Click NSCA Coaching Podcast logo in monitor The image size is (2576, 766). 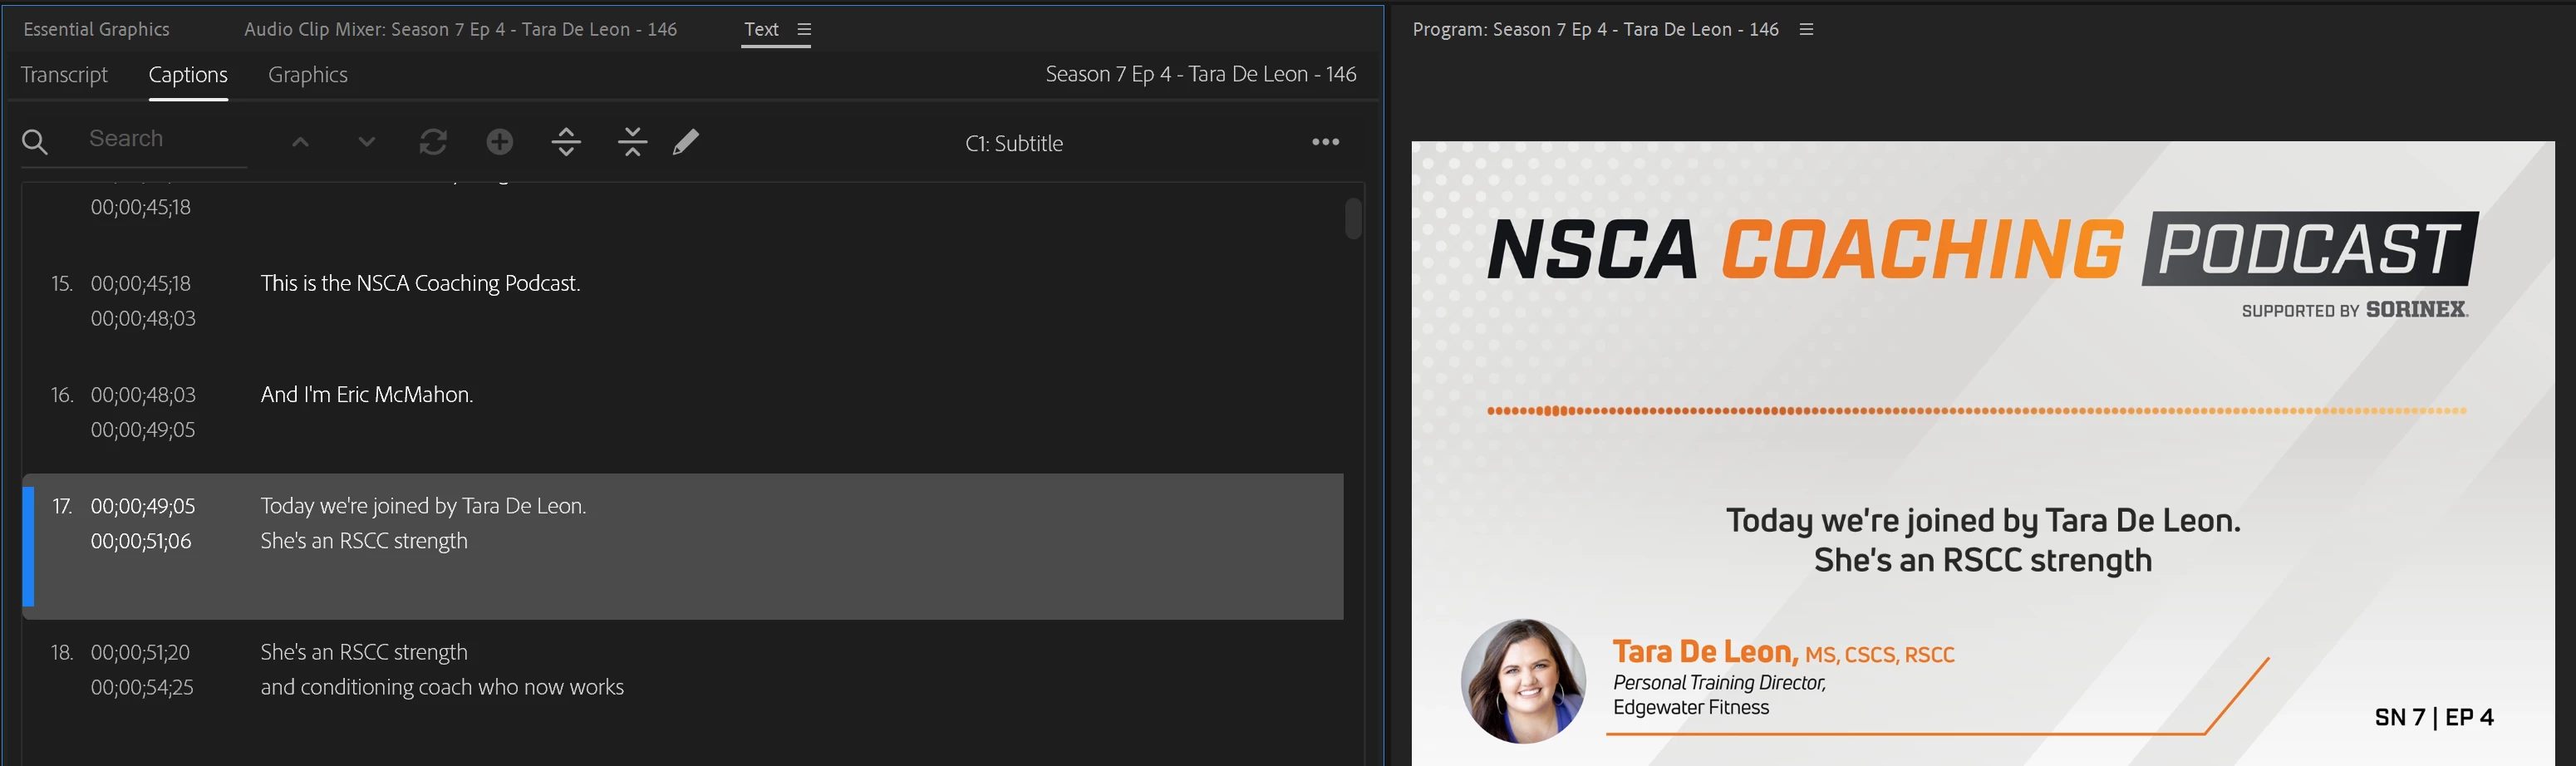pyautogui.click(x=1982, y=250)
